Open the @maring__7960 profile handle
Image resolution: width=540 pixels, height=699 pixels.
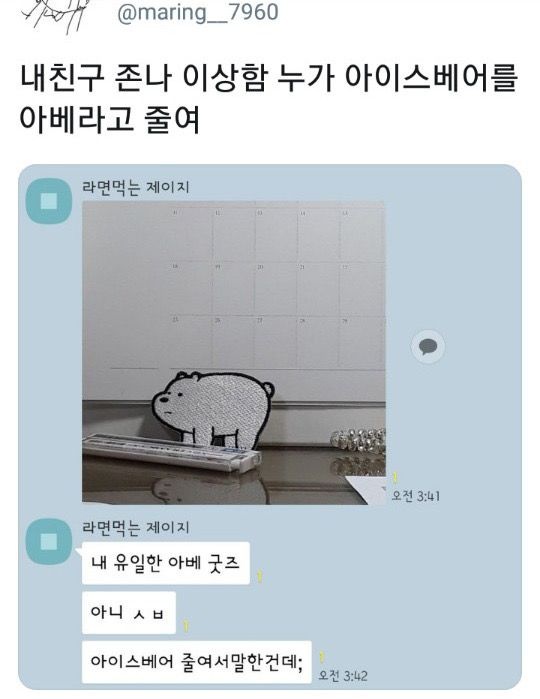coord(198,12)
